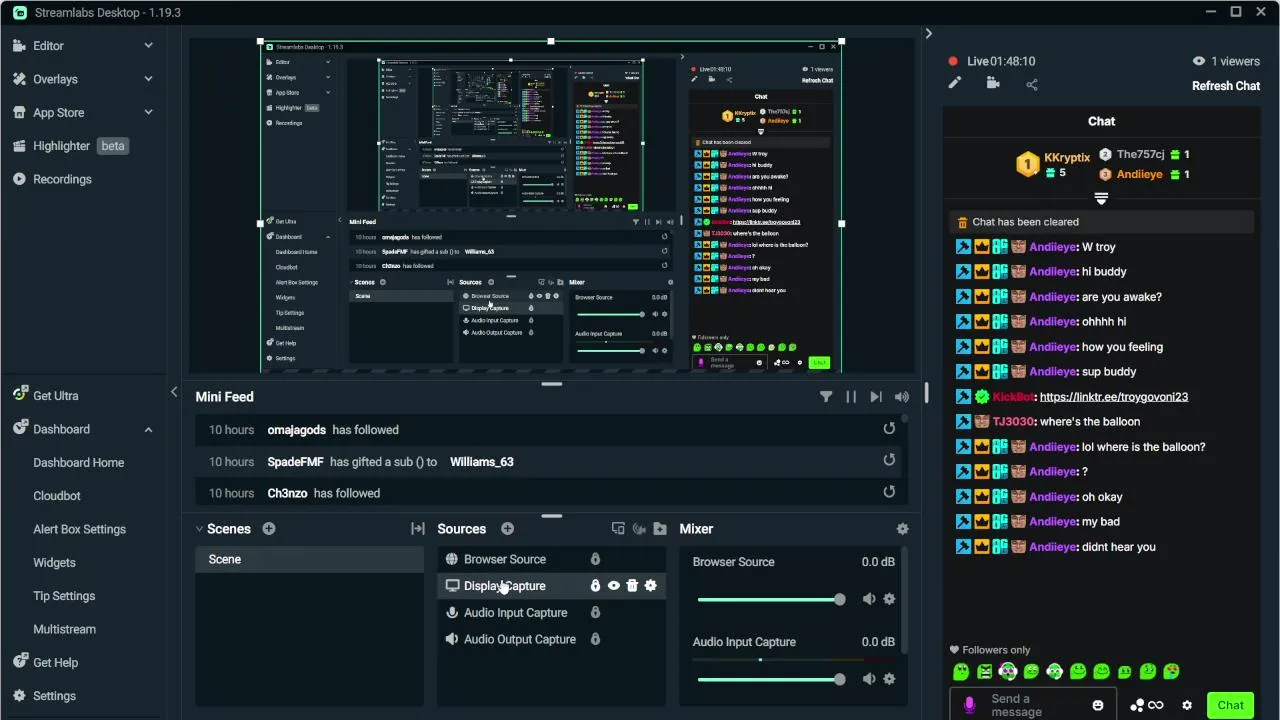Open the emoji picker in the chat box

point(1098,705)
